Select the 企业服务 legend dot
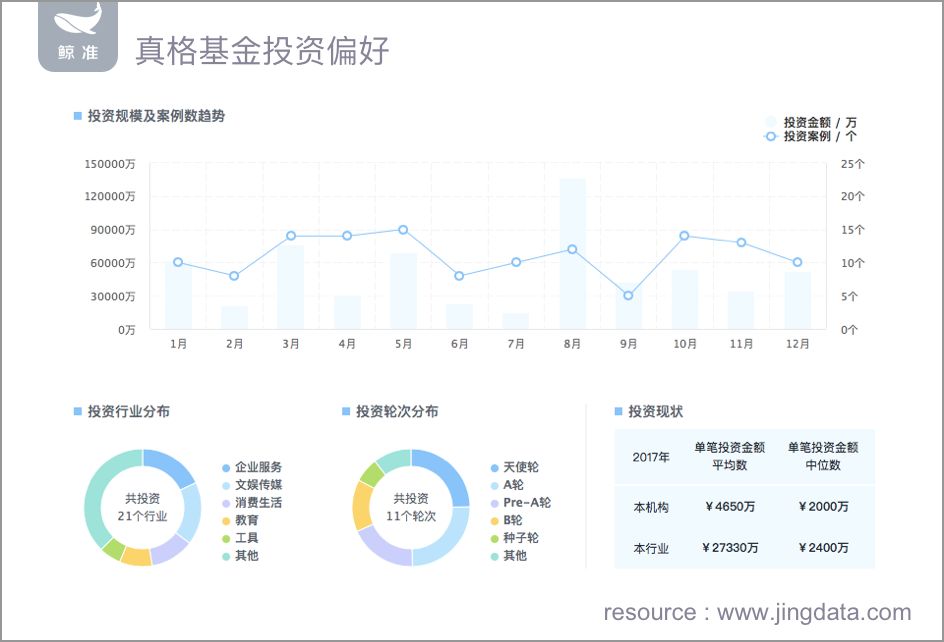Viewport: 944px width, 642px height. pyautogui.click(x=226, y=468)
